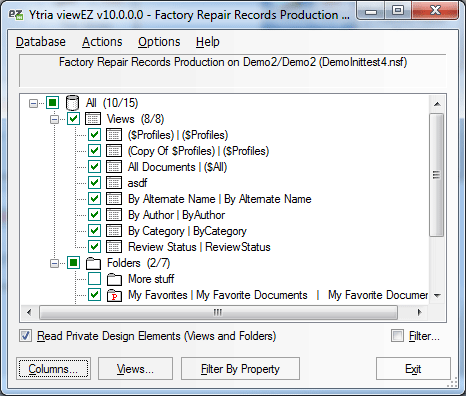
Task: Uncheck the All Documents | ($All) checkbox
Action: pyautogui.click(x=94, y=167)
